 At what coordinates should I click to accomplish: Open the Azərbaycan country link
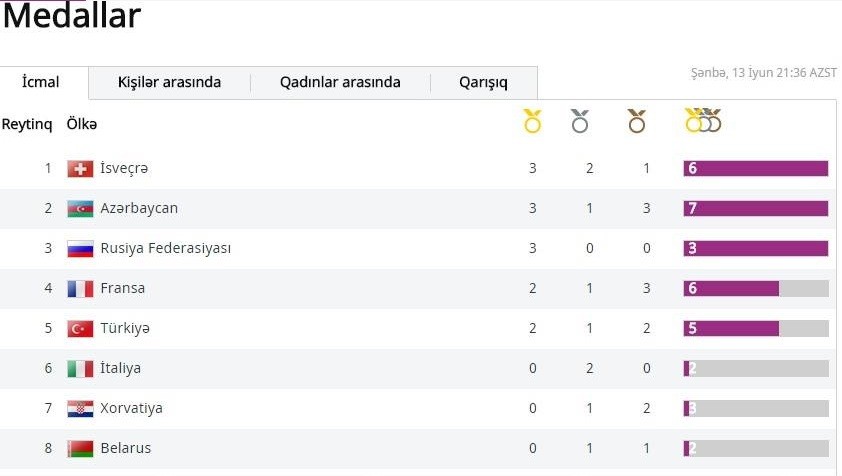click(x=139, y=208)
